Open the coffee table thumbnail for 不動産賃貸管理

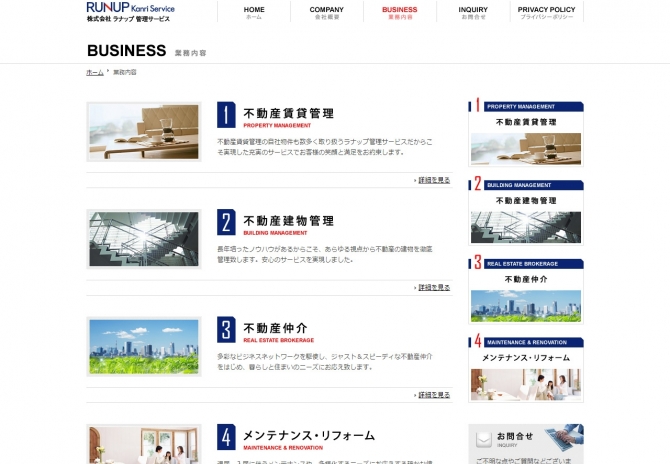pos(144,132)
